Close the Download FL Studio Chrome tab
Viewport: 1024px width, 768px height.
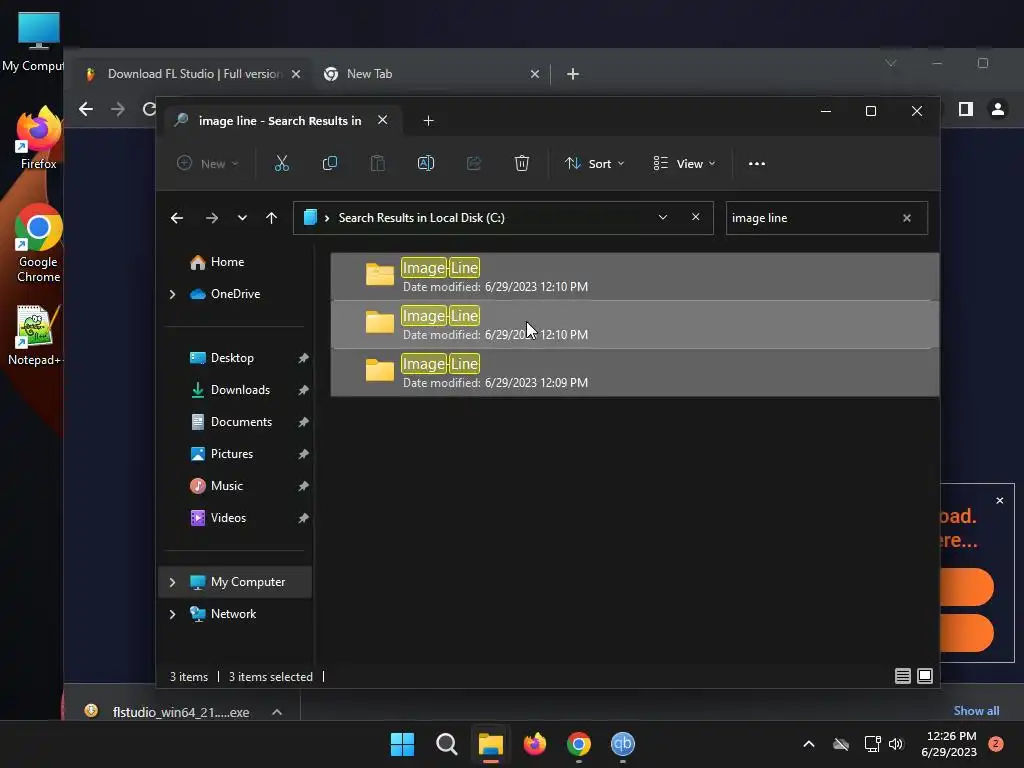point(296,74)
